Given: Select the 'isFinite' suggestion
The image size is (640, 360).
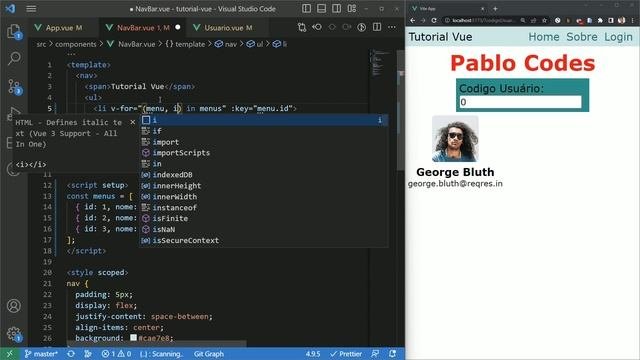Looking at the screenshot, I should [264, 218].
